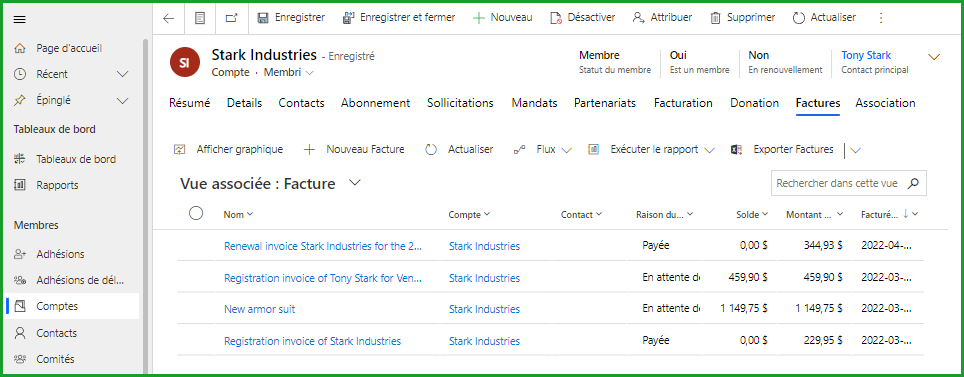Screen dimensions: 964x377
Task: Expand Récent in sidebar
Action: pyautogui.click(x=123, y=74)
